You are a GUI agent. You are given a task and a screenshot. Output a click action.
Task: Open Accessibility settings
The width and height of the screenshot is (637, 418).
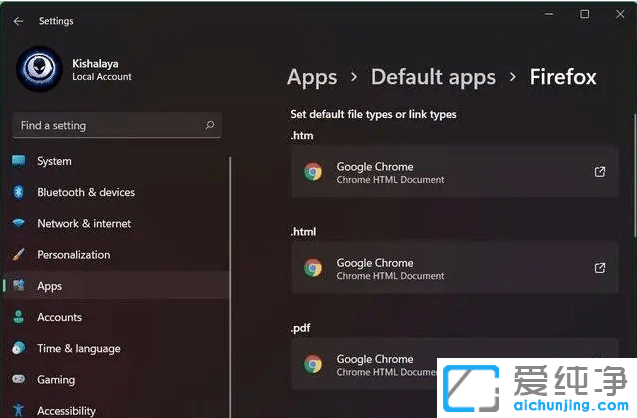[117, 408]
